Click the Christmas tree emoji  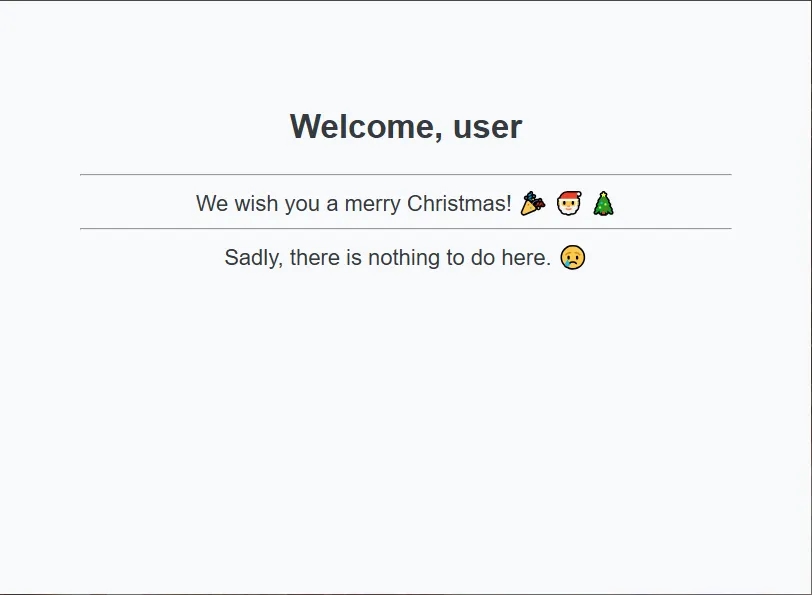[x=603, y=204]
